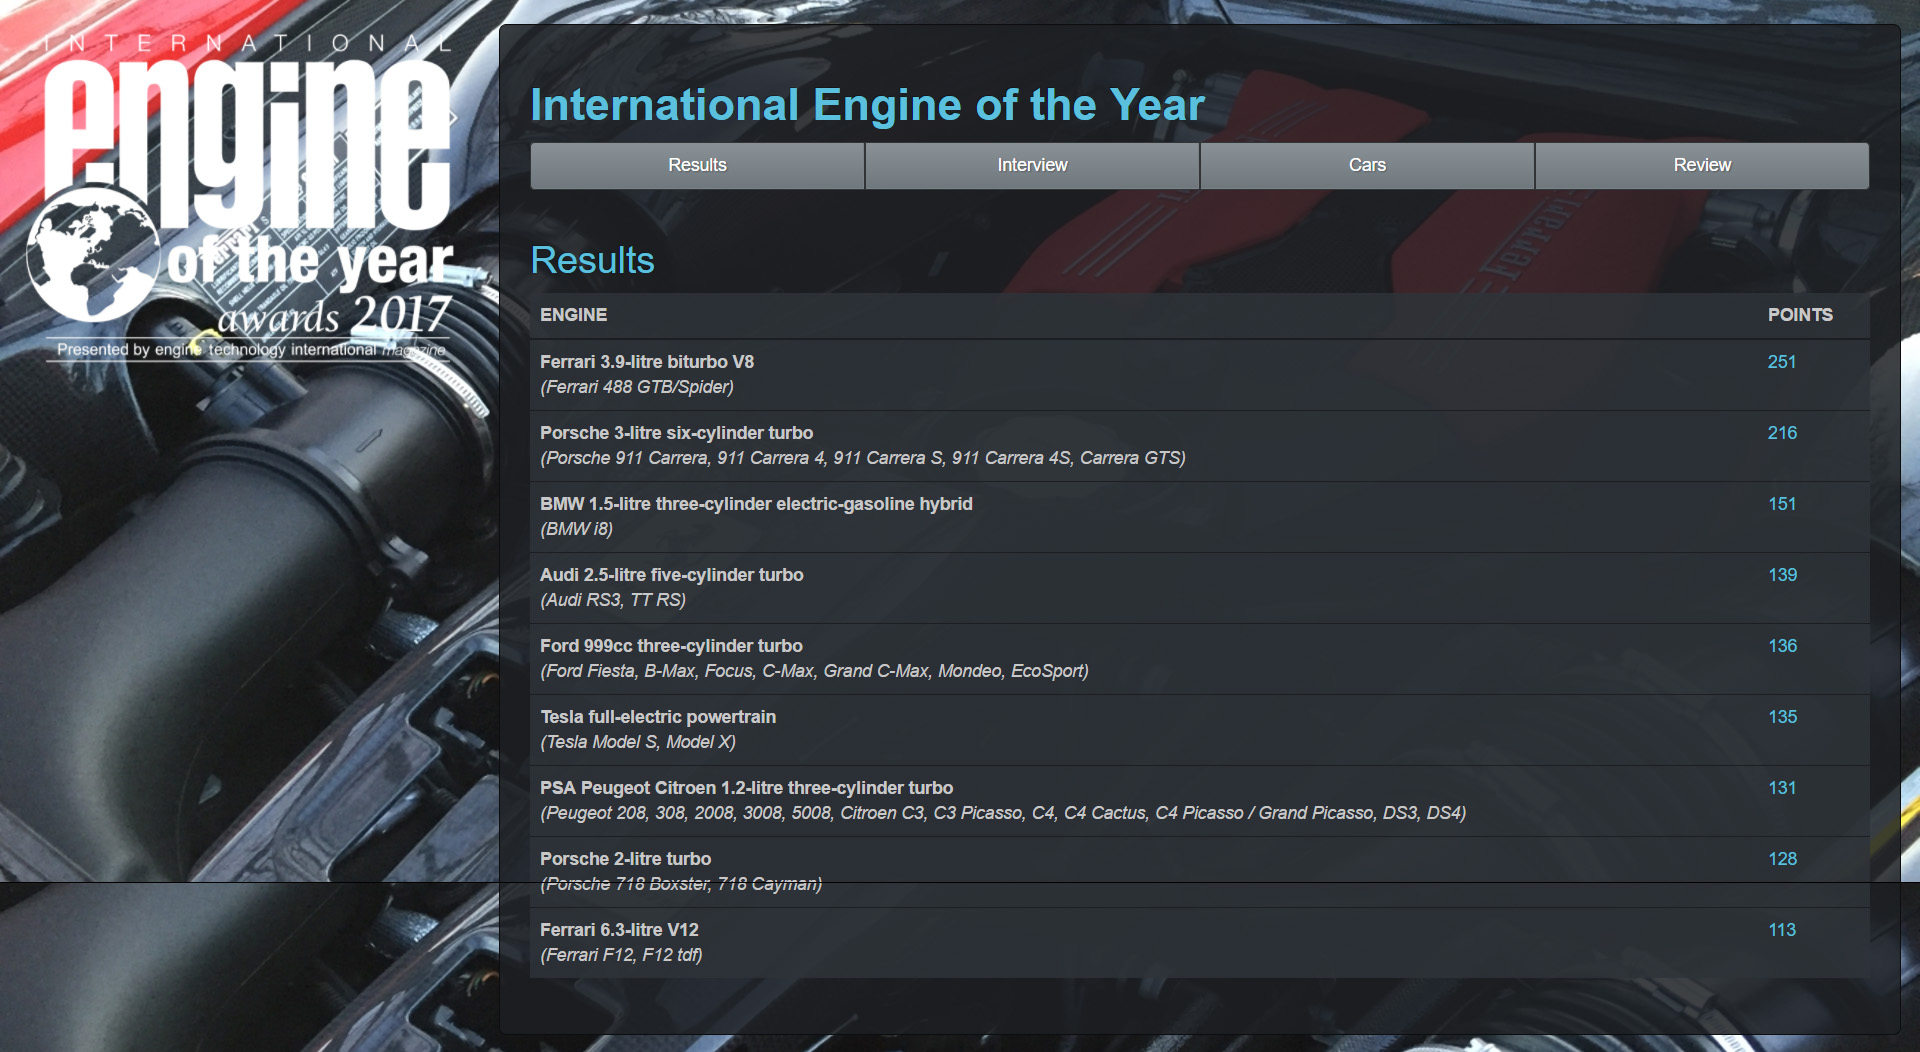The height and width of the screenshot is (1052, 1920).
Task: Select PSA Peugeot Citroen 1.2-litre entry
Action: click(x=1199, y=801)
